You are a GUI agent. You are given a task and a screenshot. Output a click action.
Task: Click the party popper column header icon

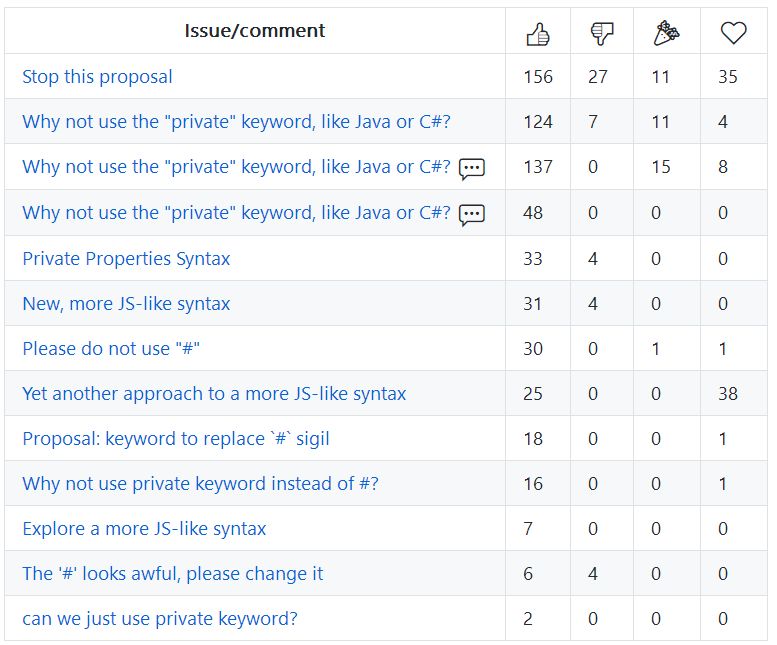coord(666,33)
